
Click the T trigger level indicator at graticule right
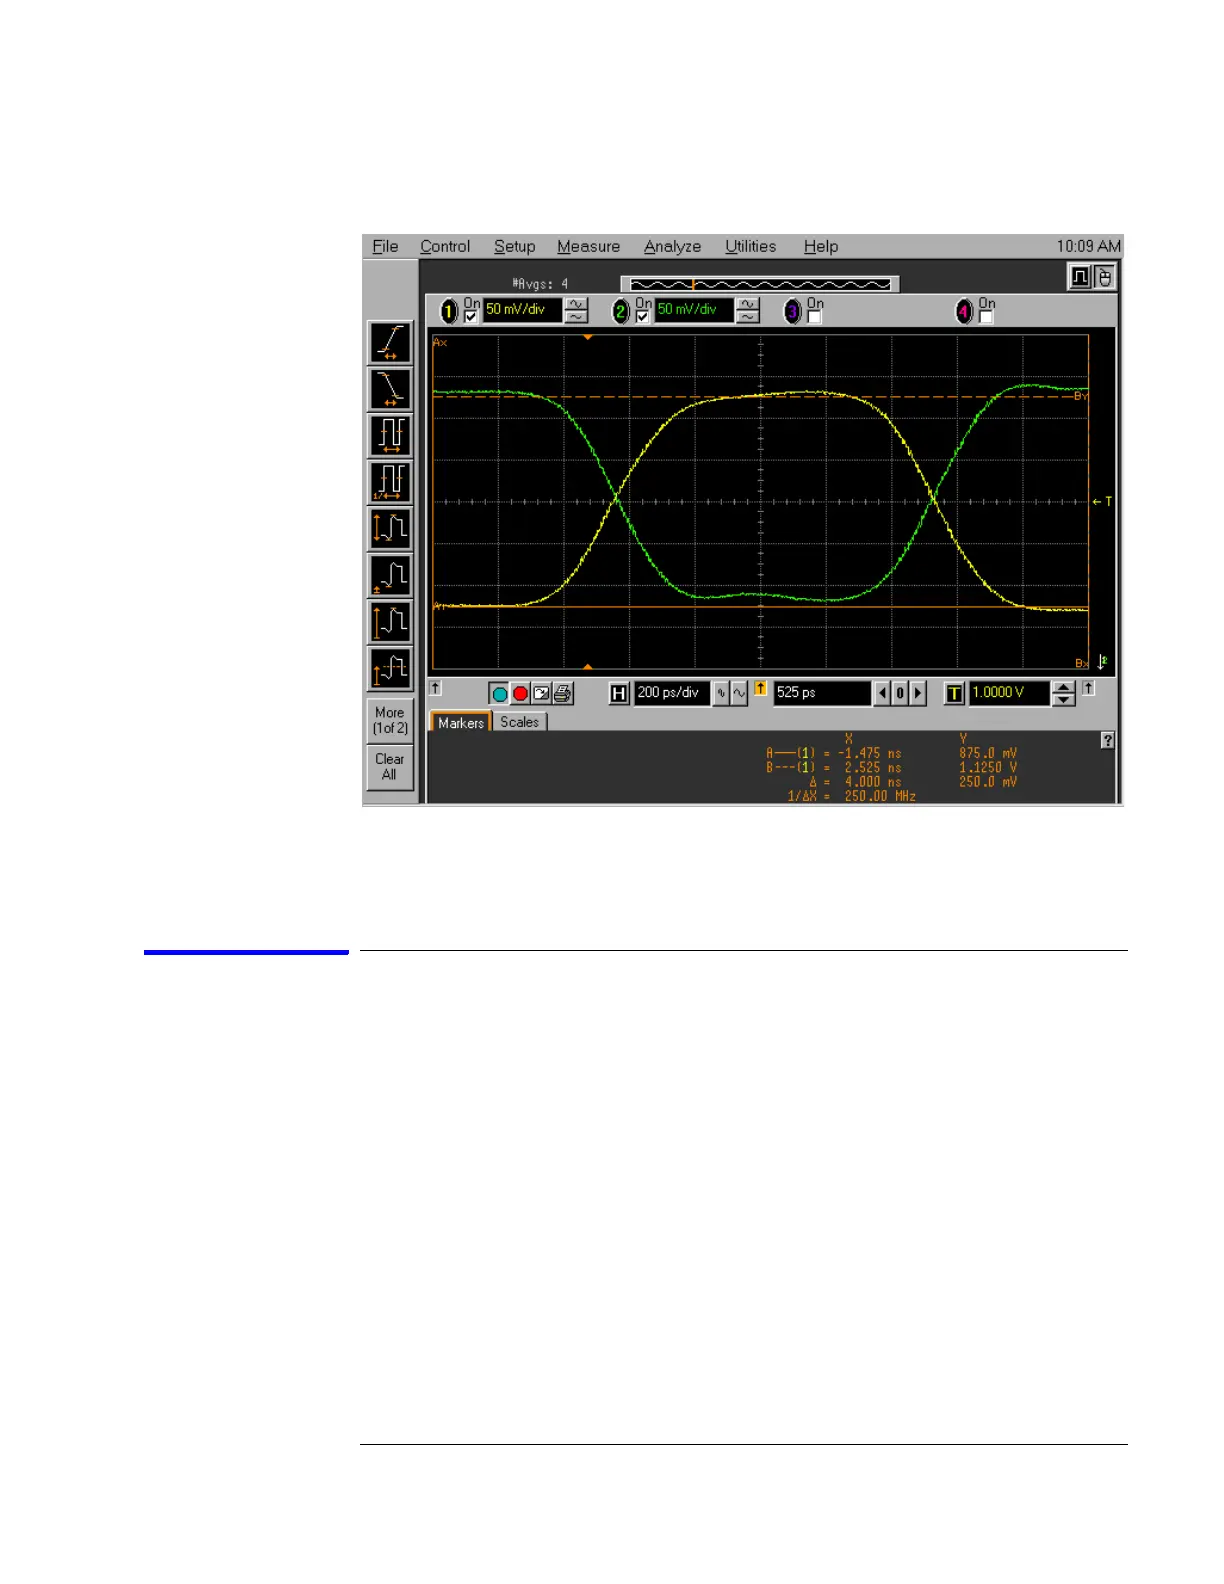1103,501
